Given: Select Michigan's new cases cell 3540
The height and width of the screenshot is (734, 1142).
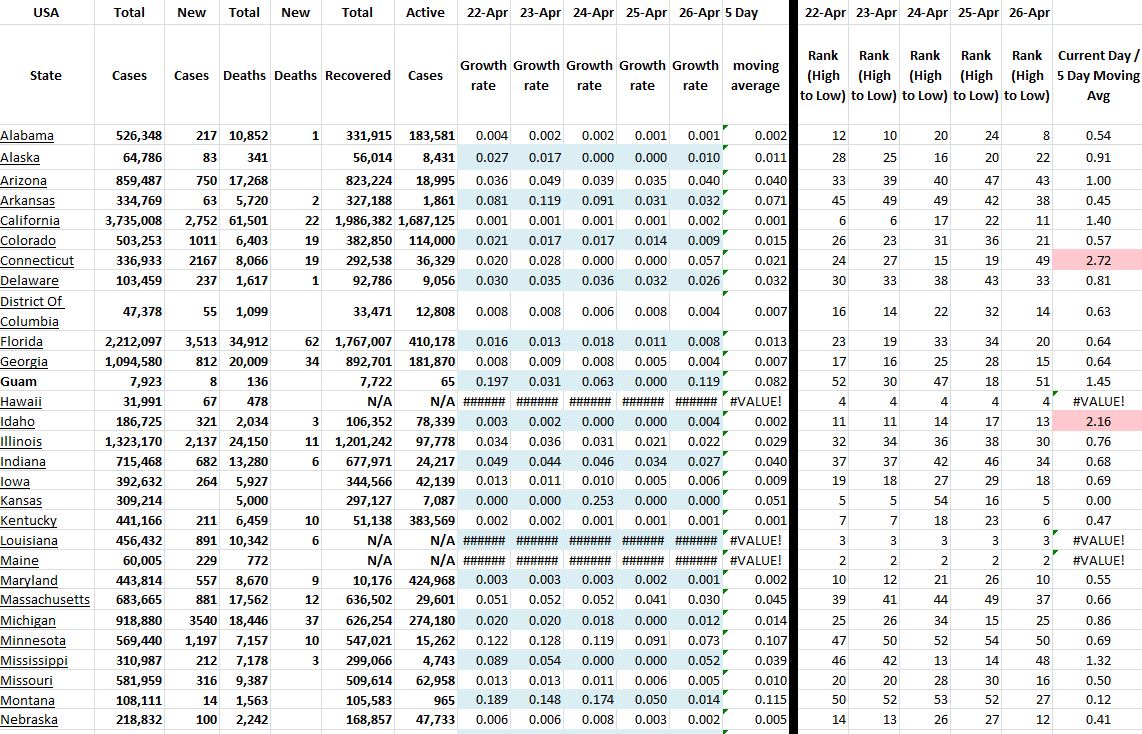Looking at the screenshot, I should point(188,621).
